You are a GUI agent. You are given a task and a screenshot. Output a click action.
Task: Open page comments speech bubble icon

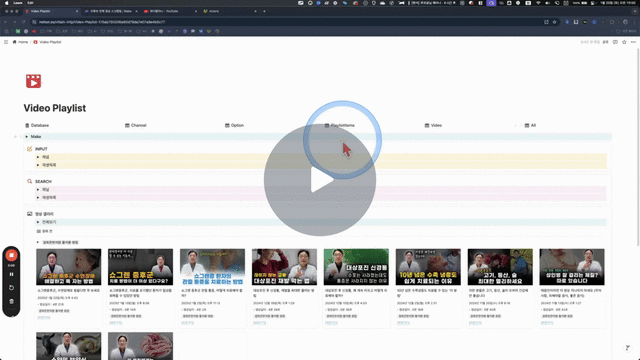615,42
